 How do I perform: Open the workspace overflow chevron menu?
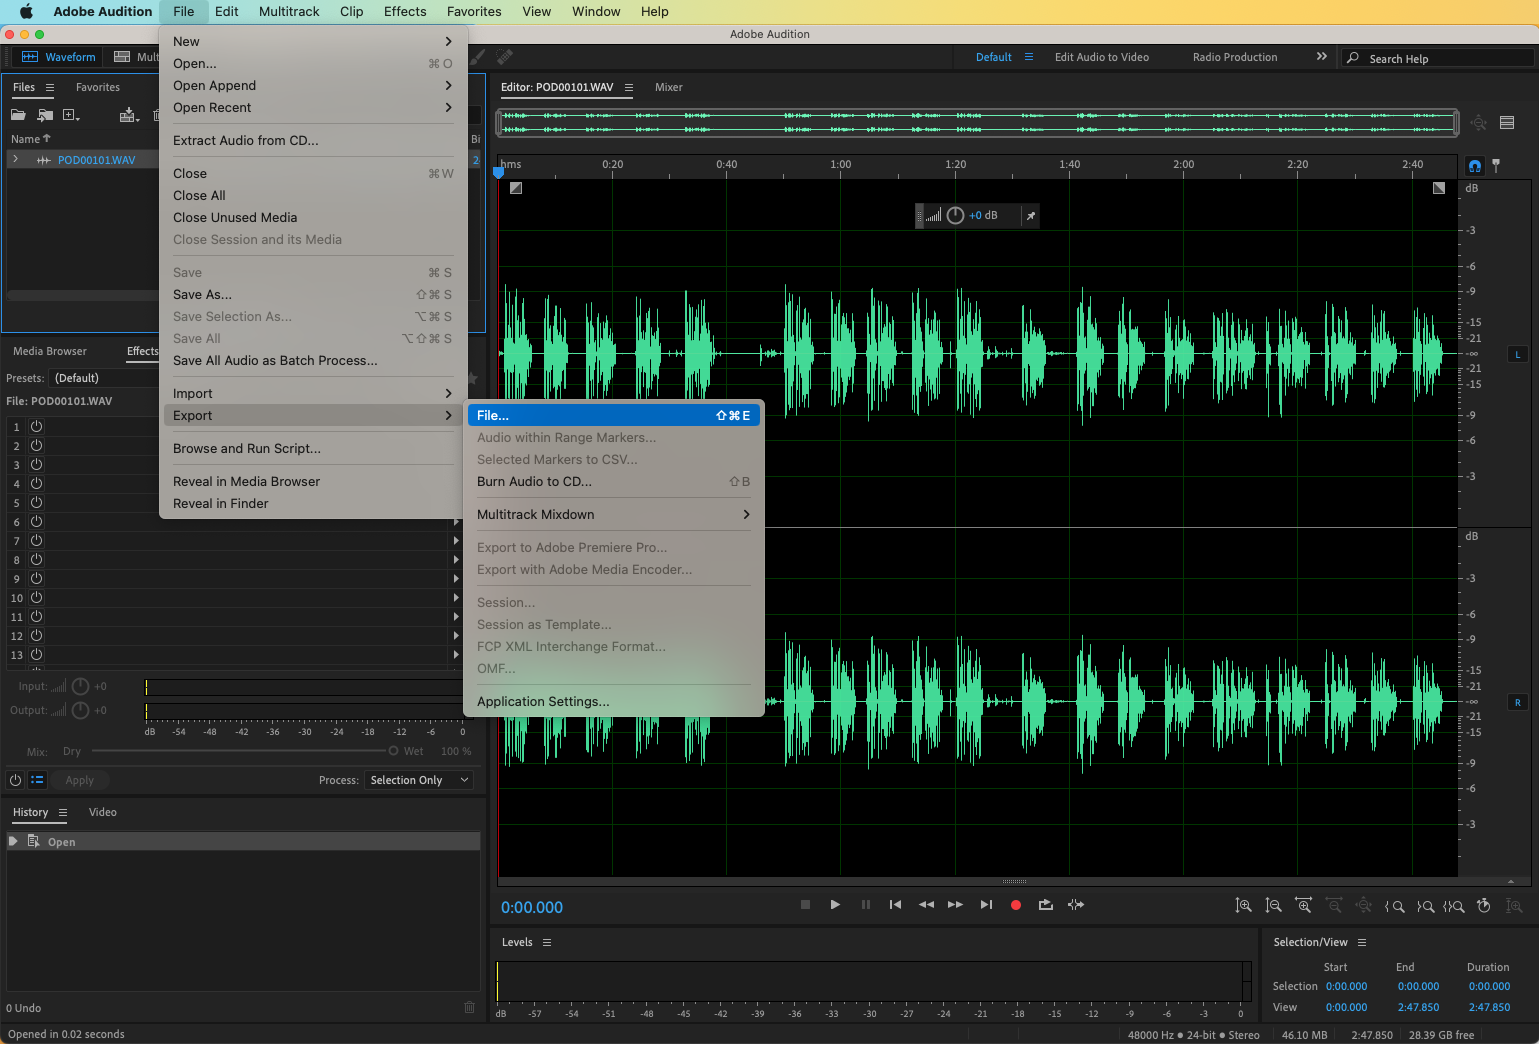pyautogui.click(x=1321, y=56)
